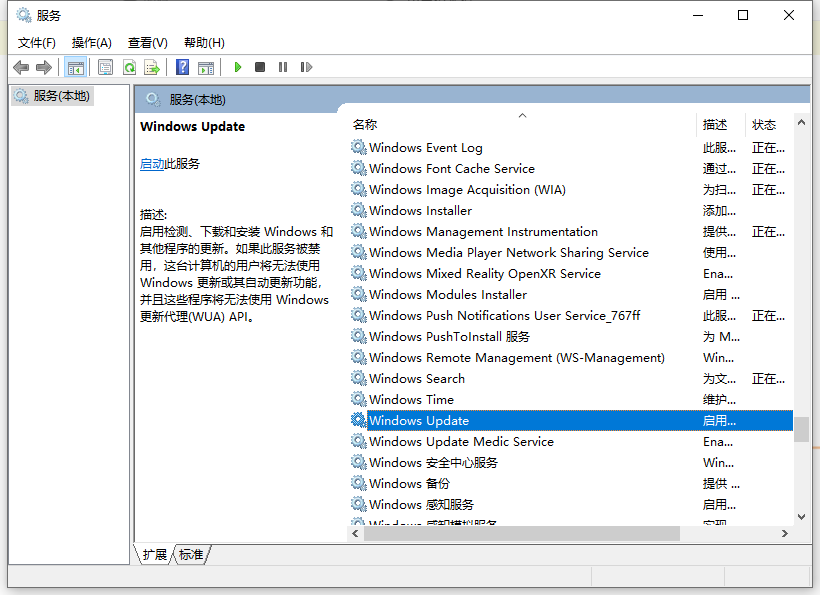Image resolution: width=820 pixels, height=595 pixels.
Task: Click the blue Help question mark icon
Action: [x=182, y=67]
